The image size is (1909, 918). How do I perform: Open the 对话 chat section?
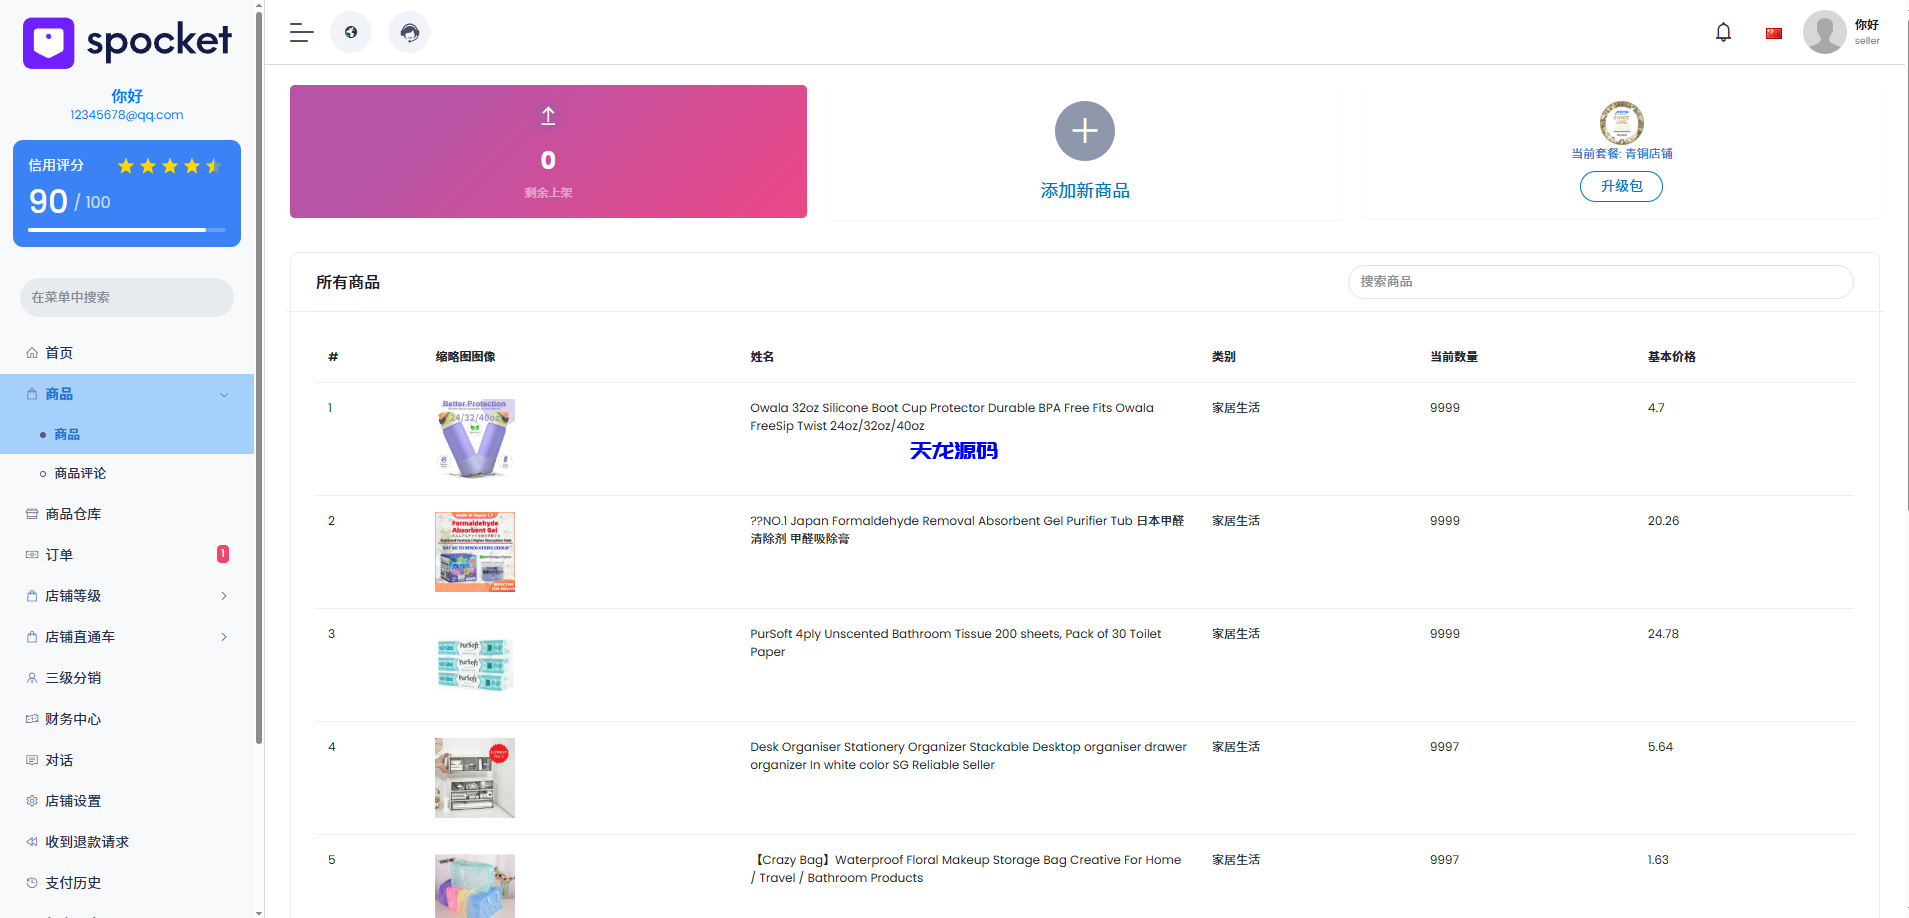tap(58, 760)
